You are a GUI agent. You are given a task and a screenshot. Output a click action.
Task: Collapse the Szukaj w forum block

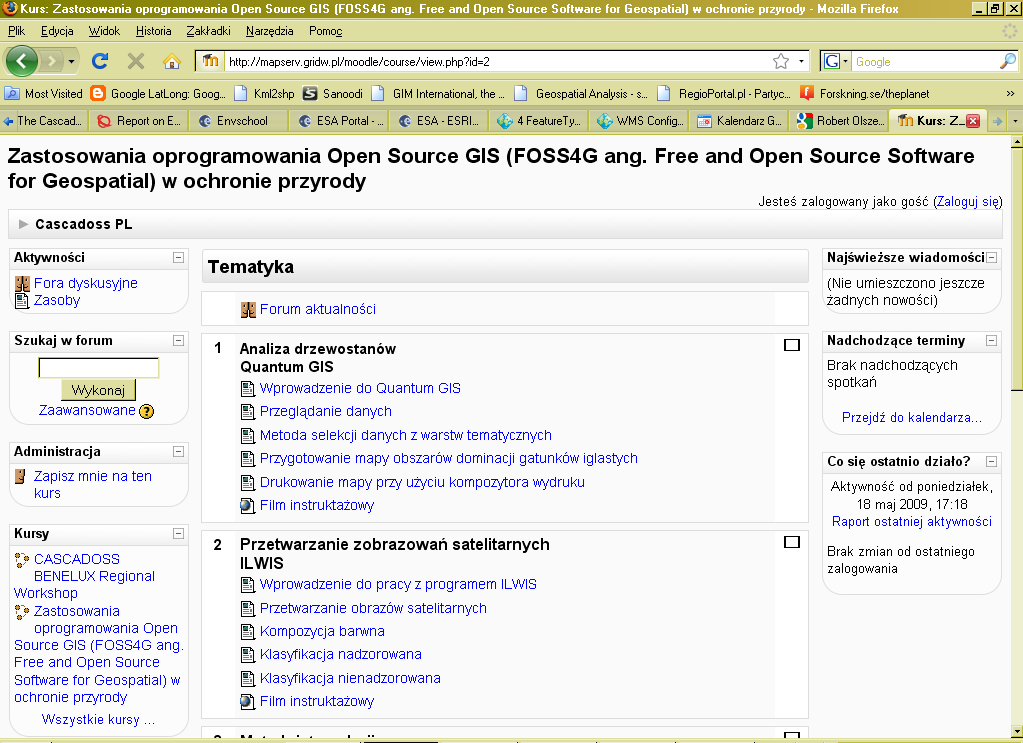178,341
